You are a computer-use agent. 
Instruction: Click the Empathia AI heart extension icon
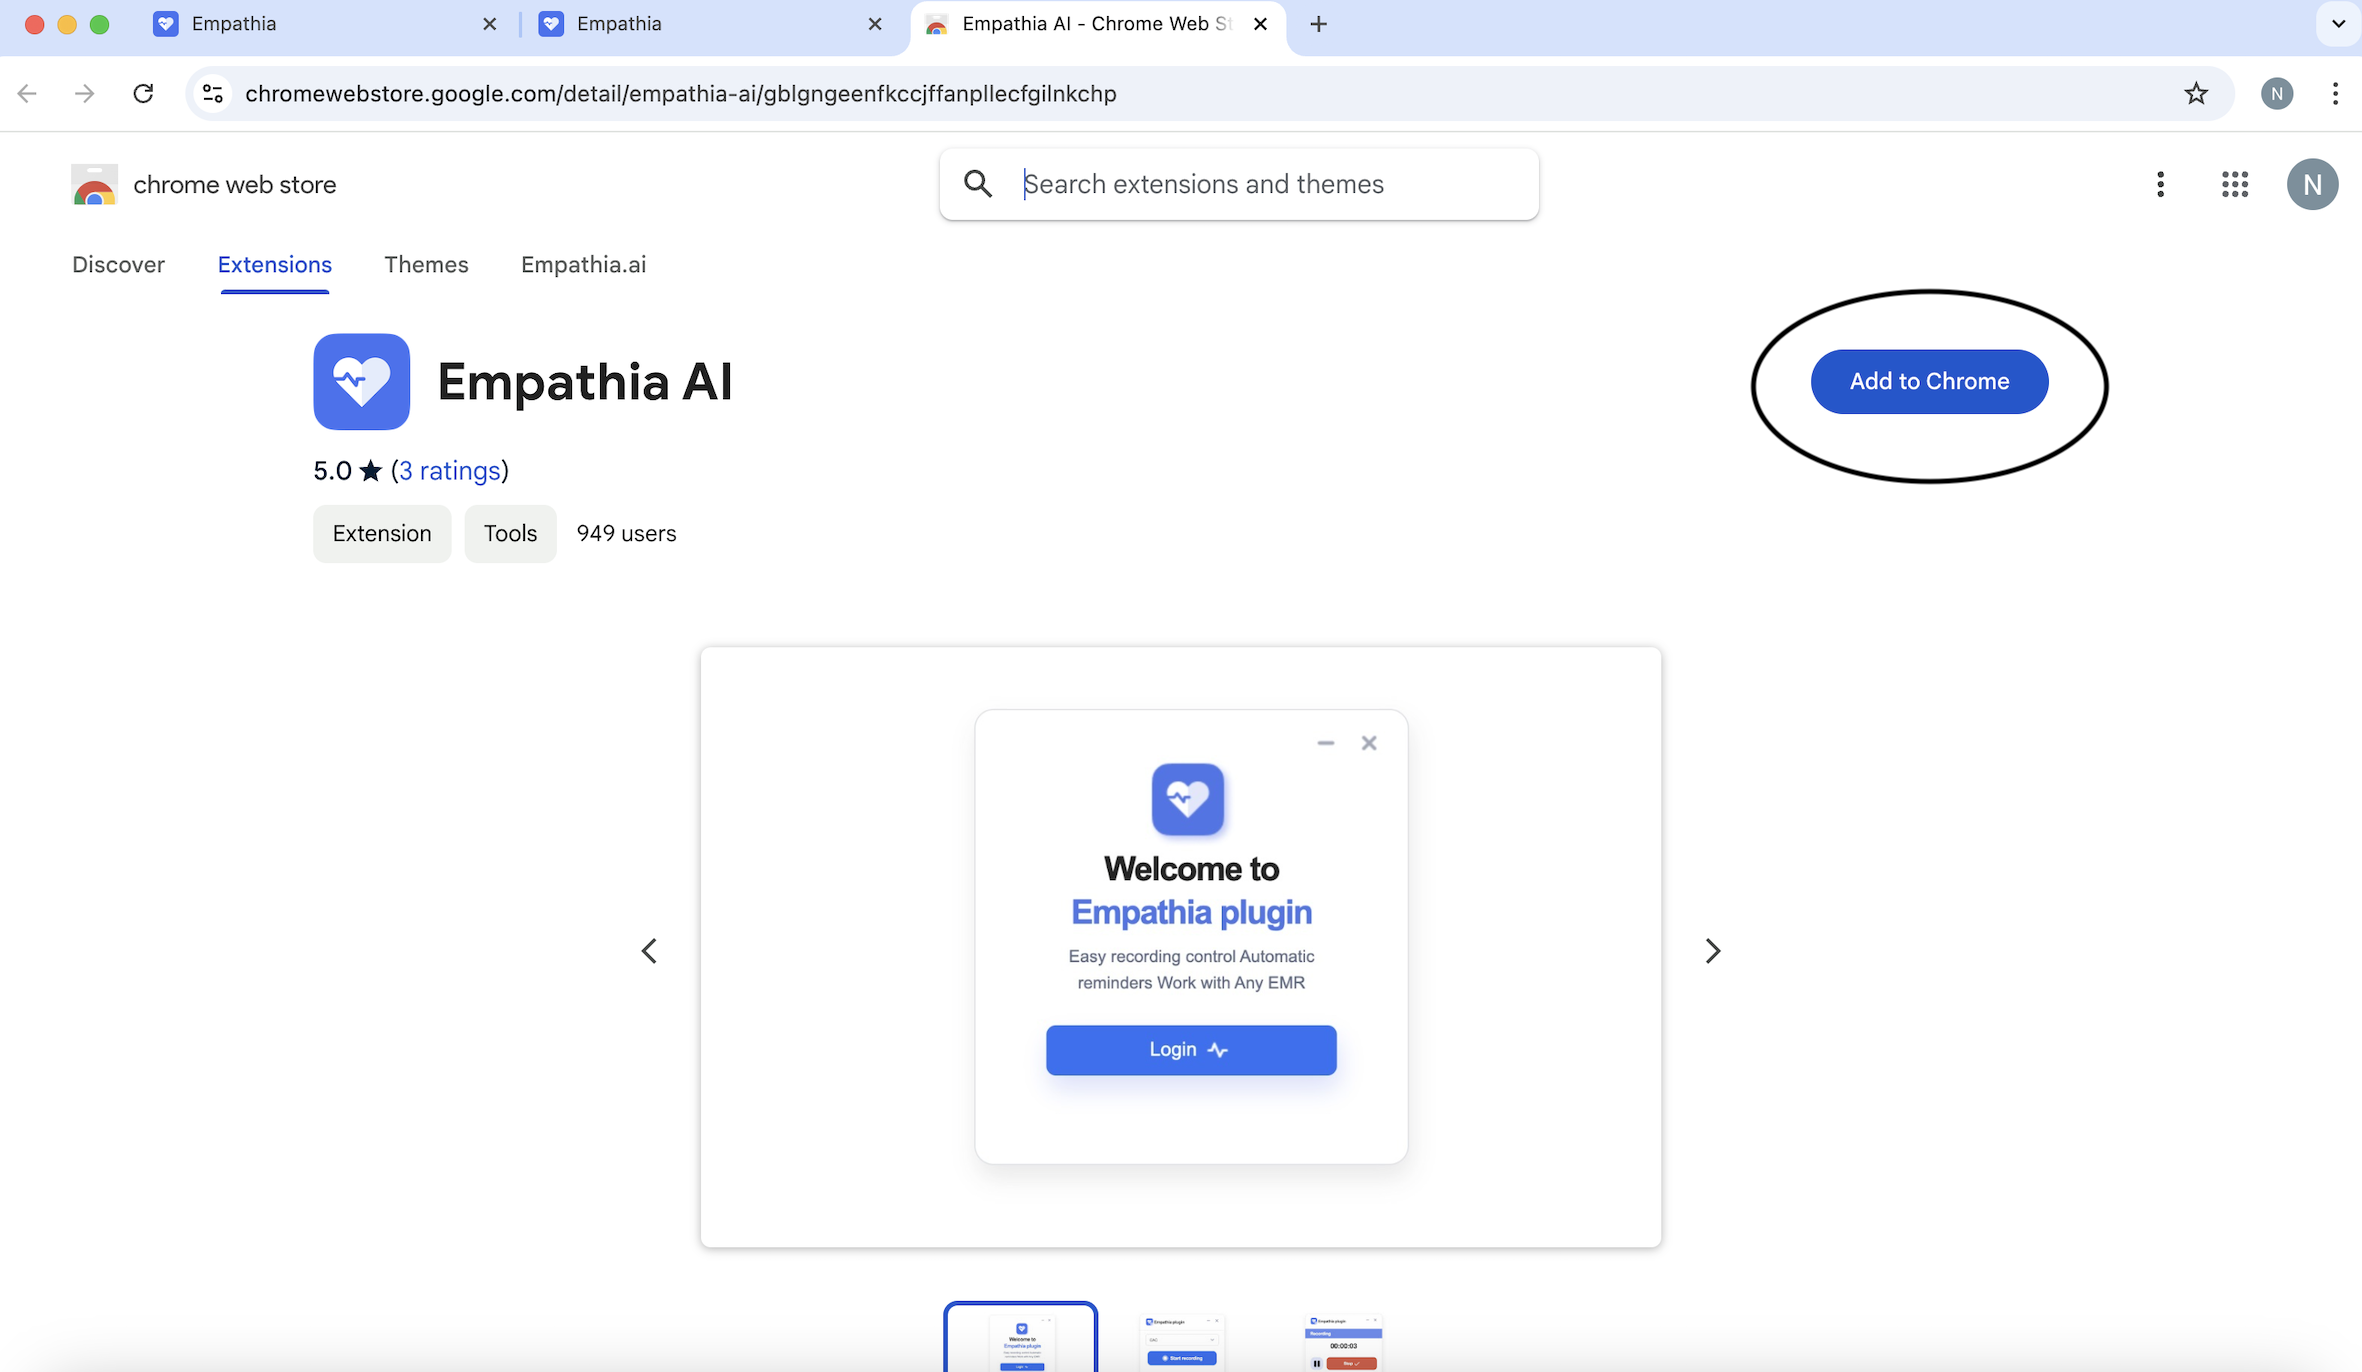[361, 381]
